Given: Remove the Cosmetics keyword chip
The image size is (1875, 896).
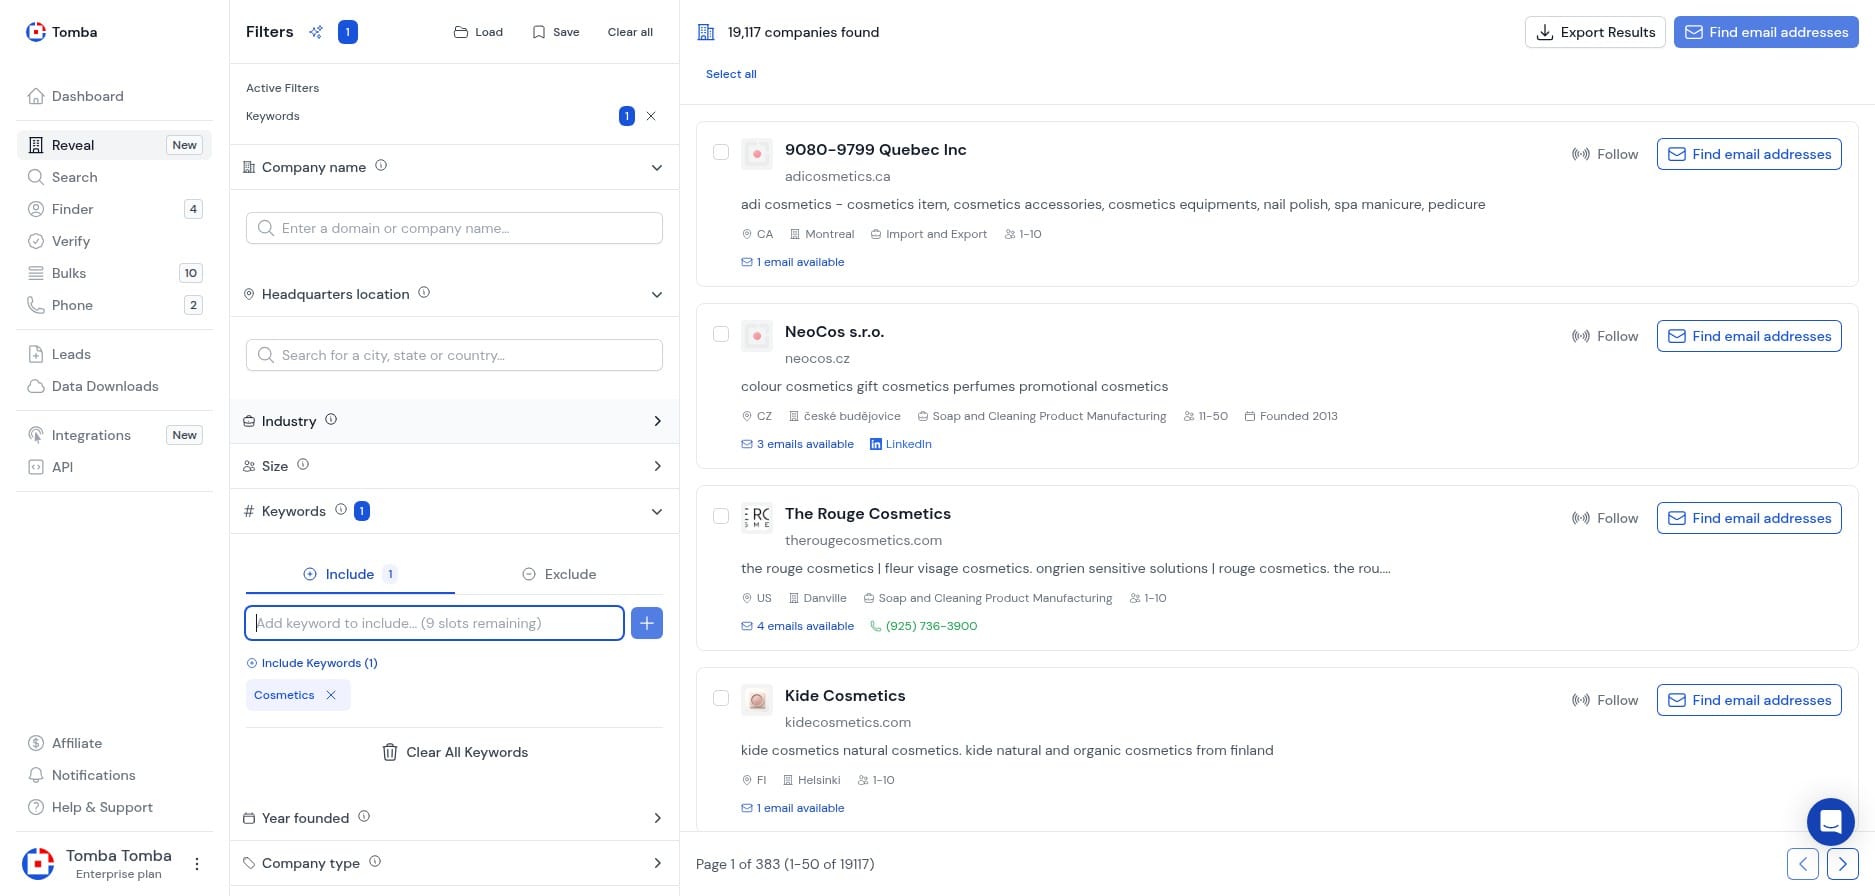Looking at the screenshot, I should click(x=331, y=695).
